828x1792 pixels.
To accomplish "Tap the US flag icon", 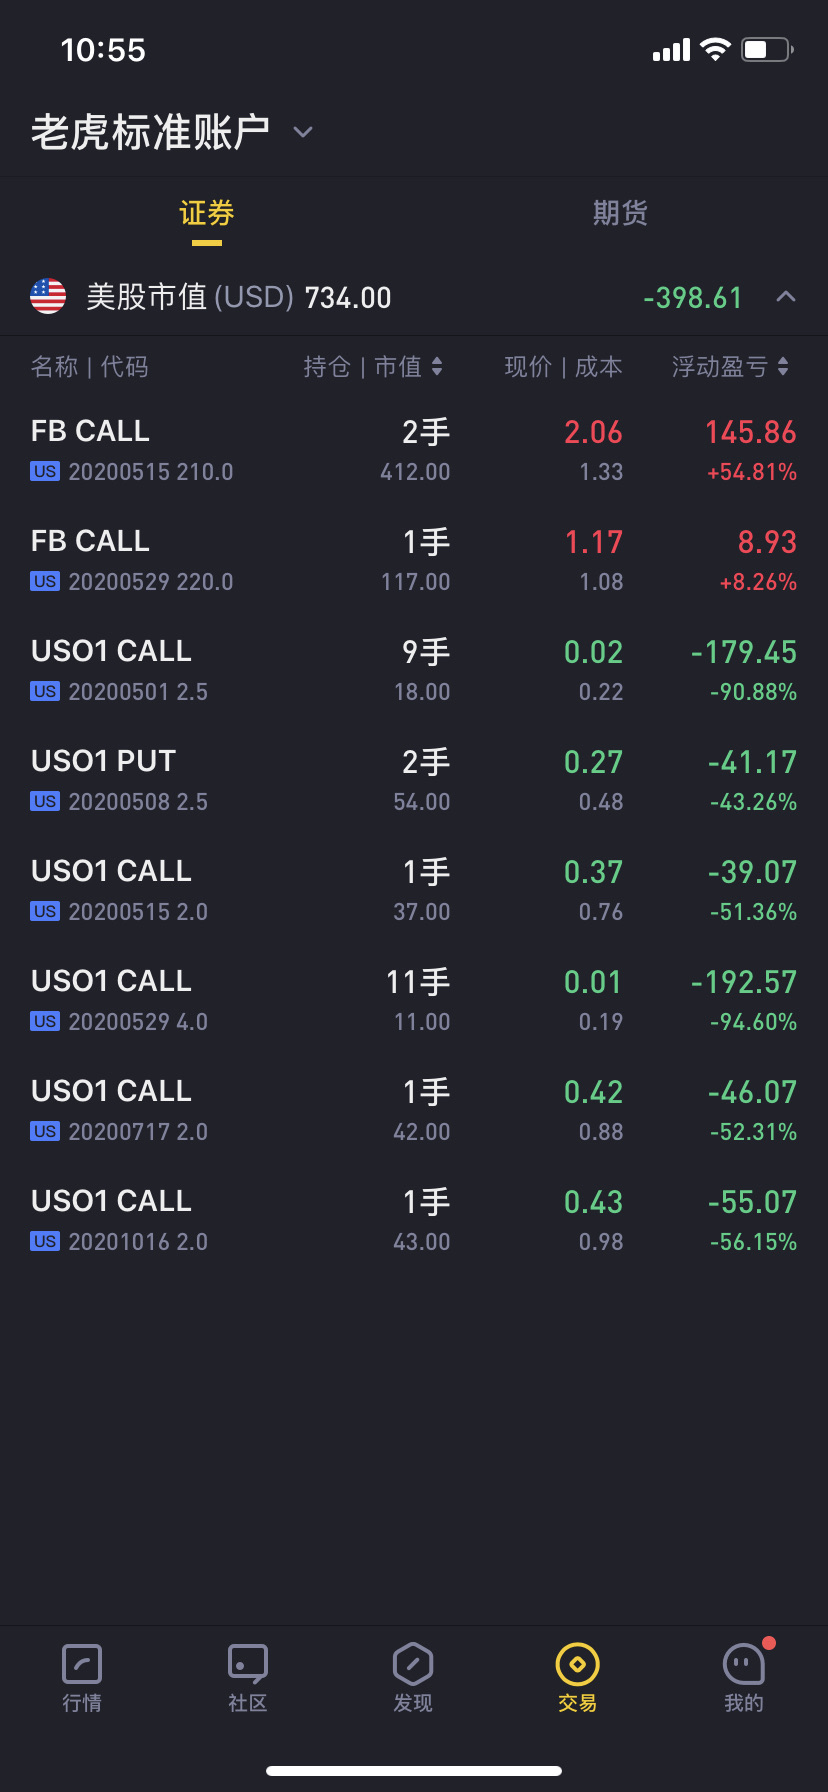I will point(48,297).
